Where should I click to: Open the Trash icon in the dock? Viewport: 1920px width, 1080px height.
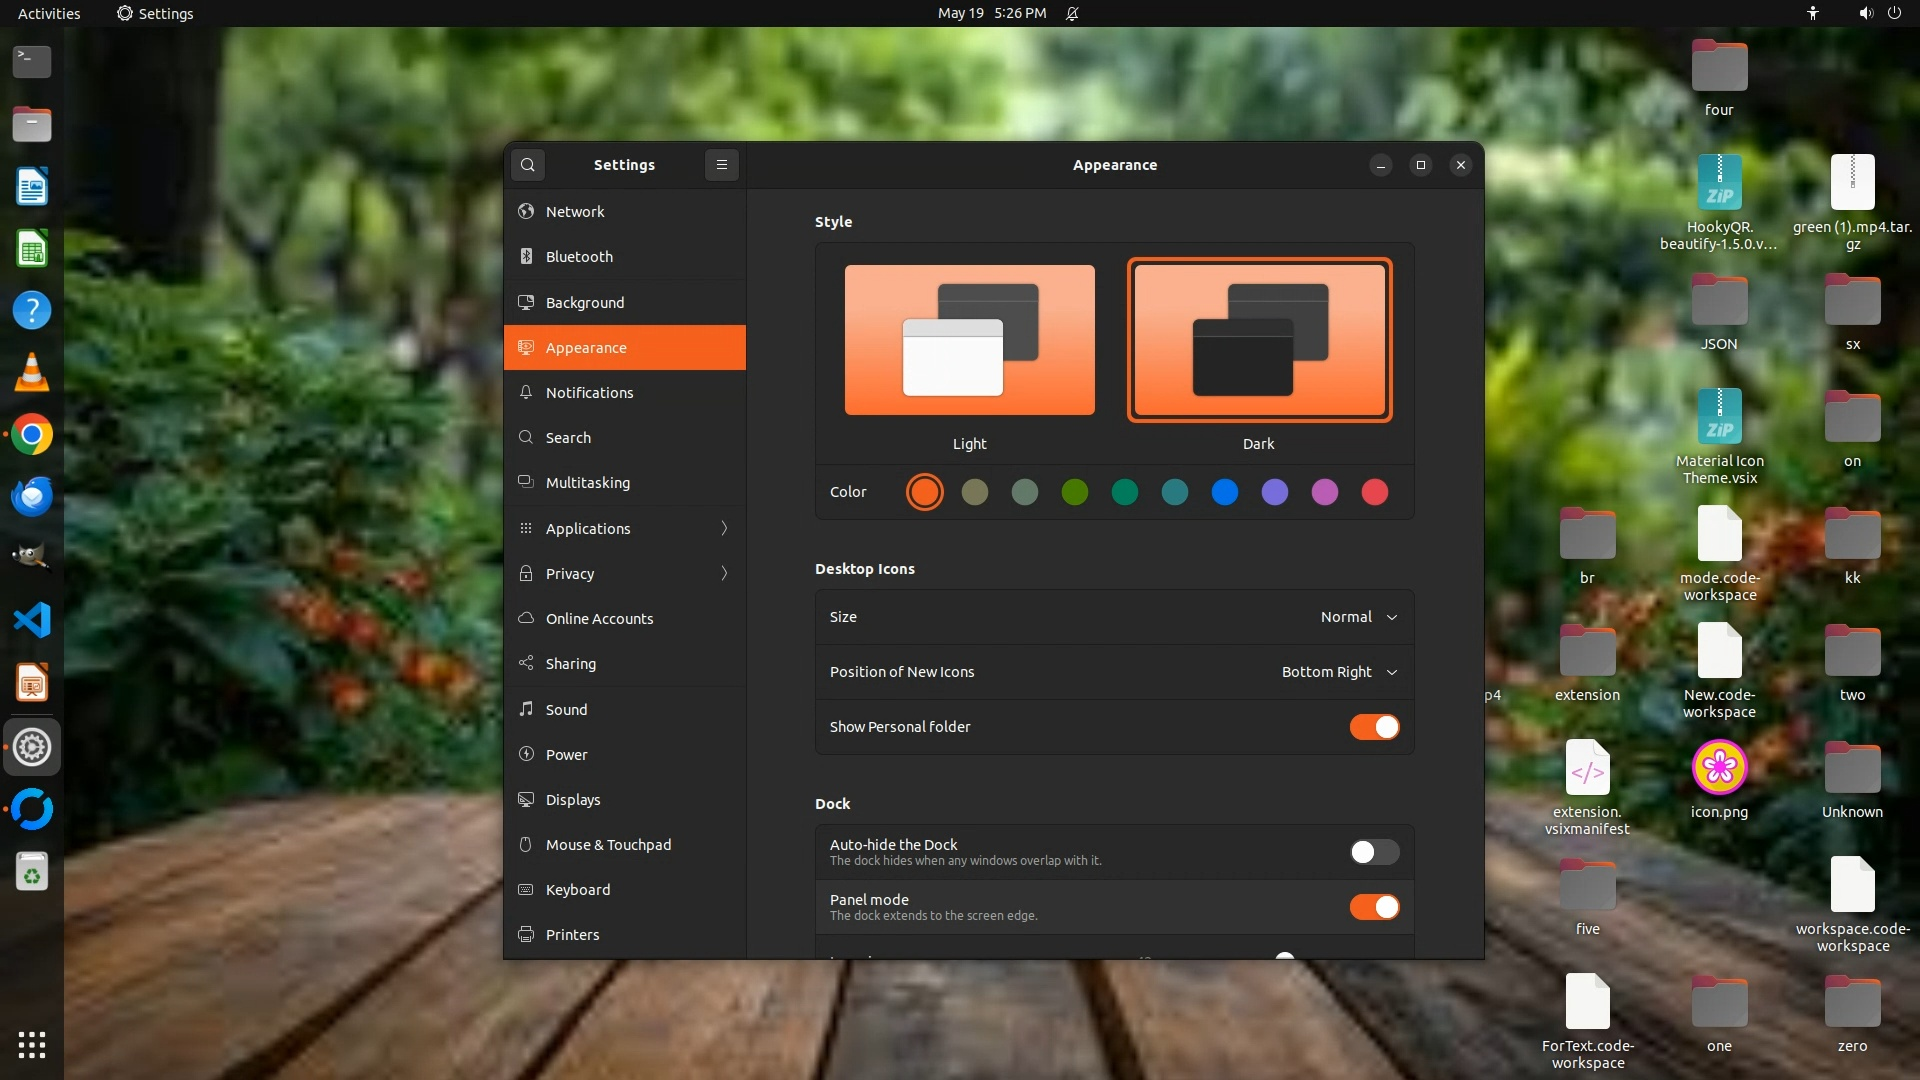tap(32, 873)
